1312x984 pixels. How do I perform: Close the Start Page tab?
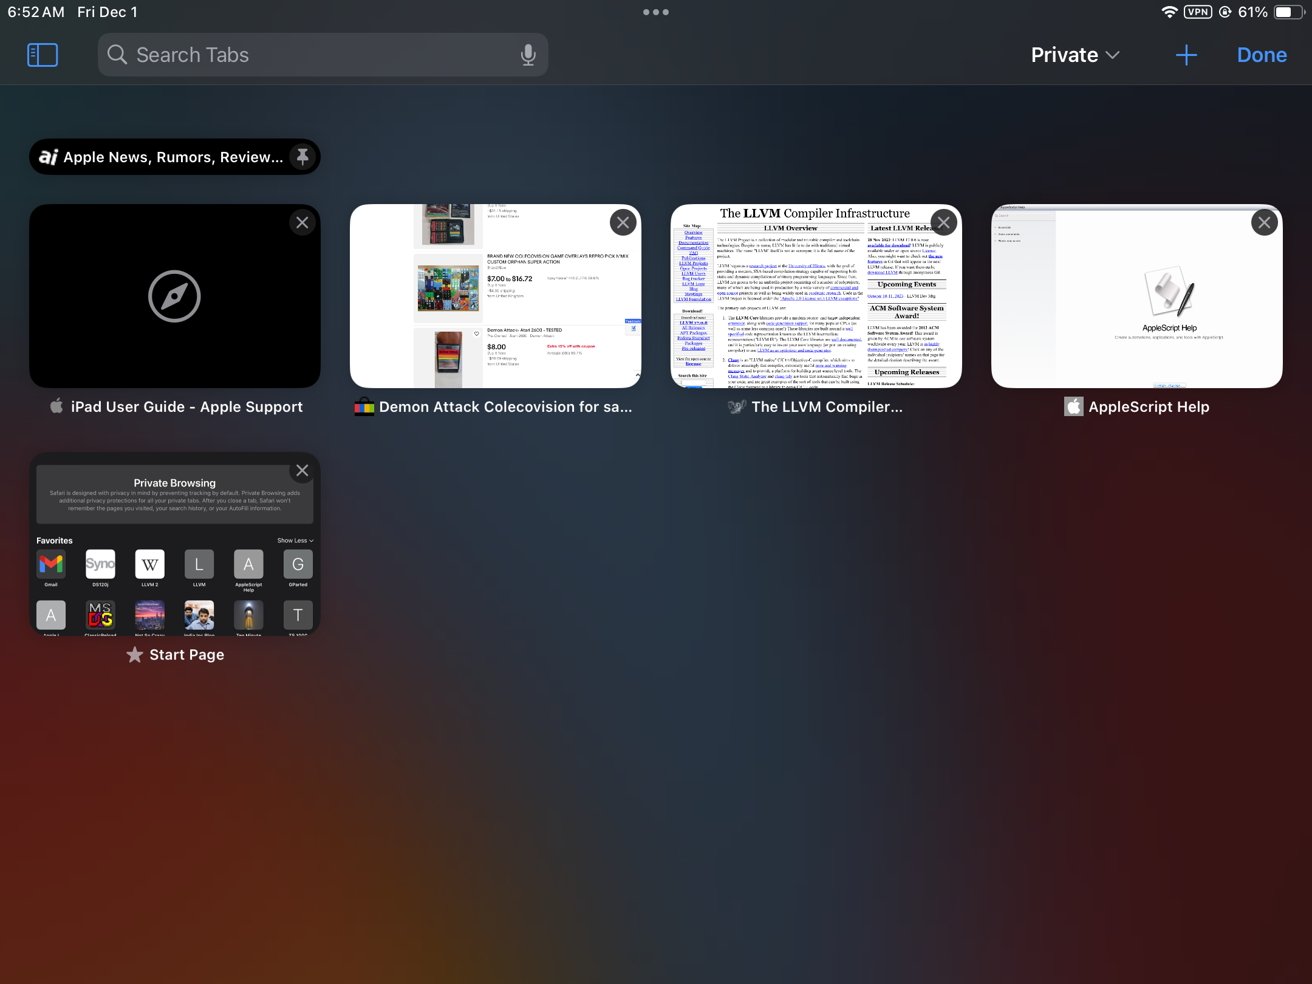[302, 471]
